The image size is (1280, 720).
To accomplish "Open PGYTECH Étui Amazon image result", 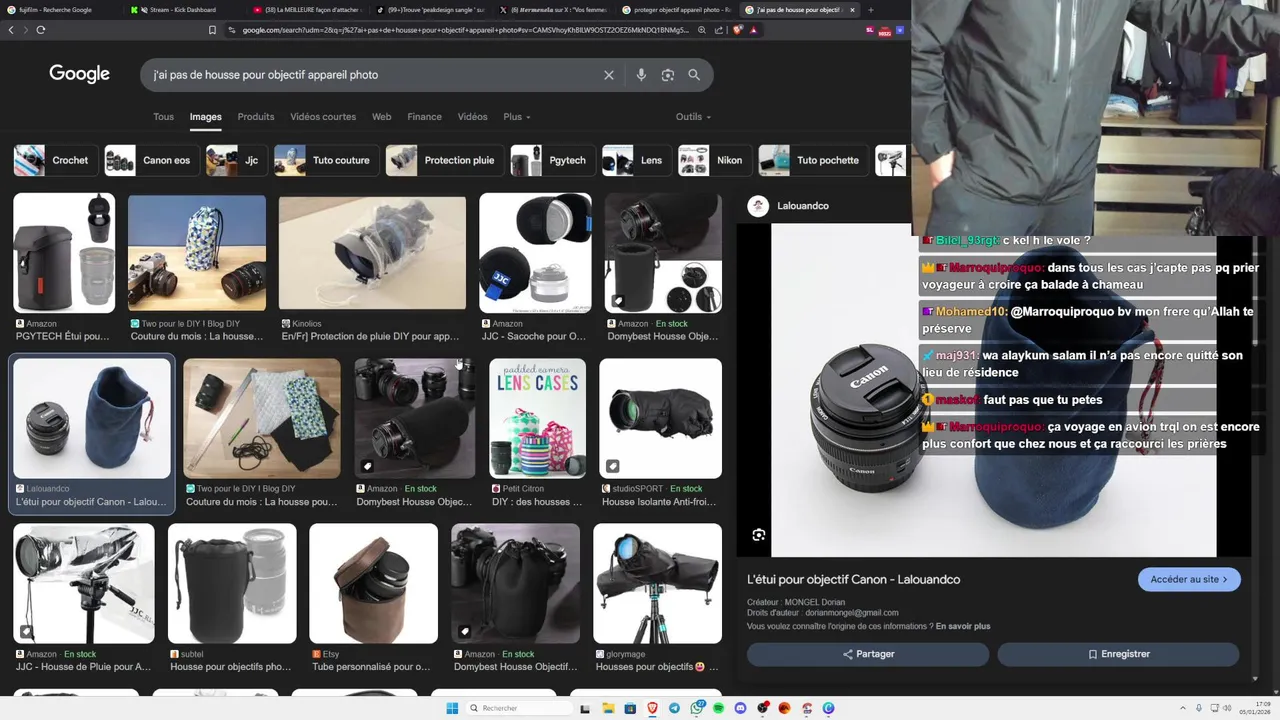I will coord(64,253).
